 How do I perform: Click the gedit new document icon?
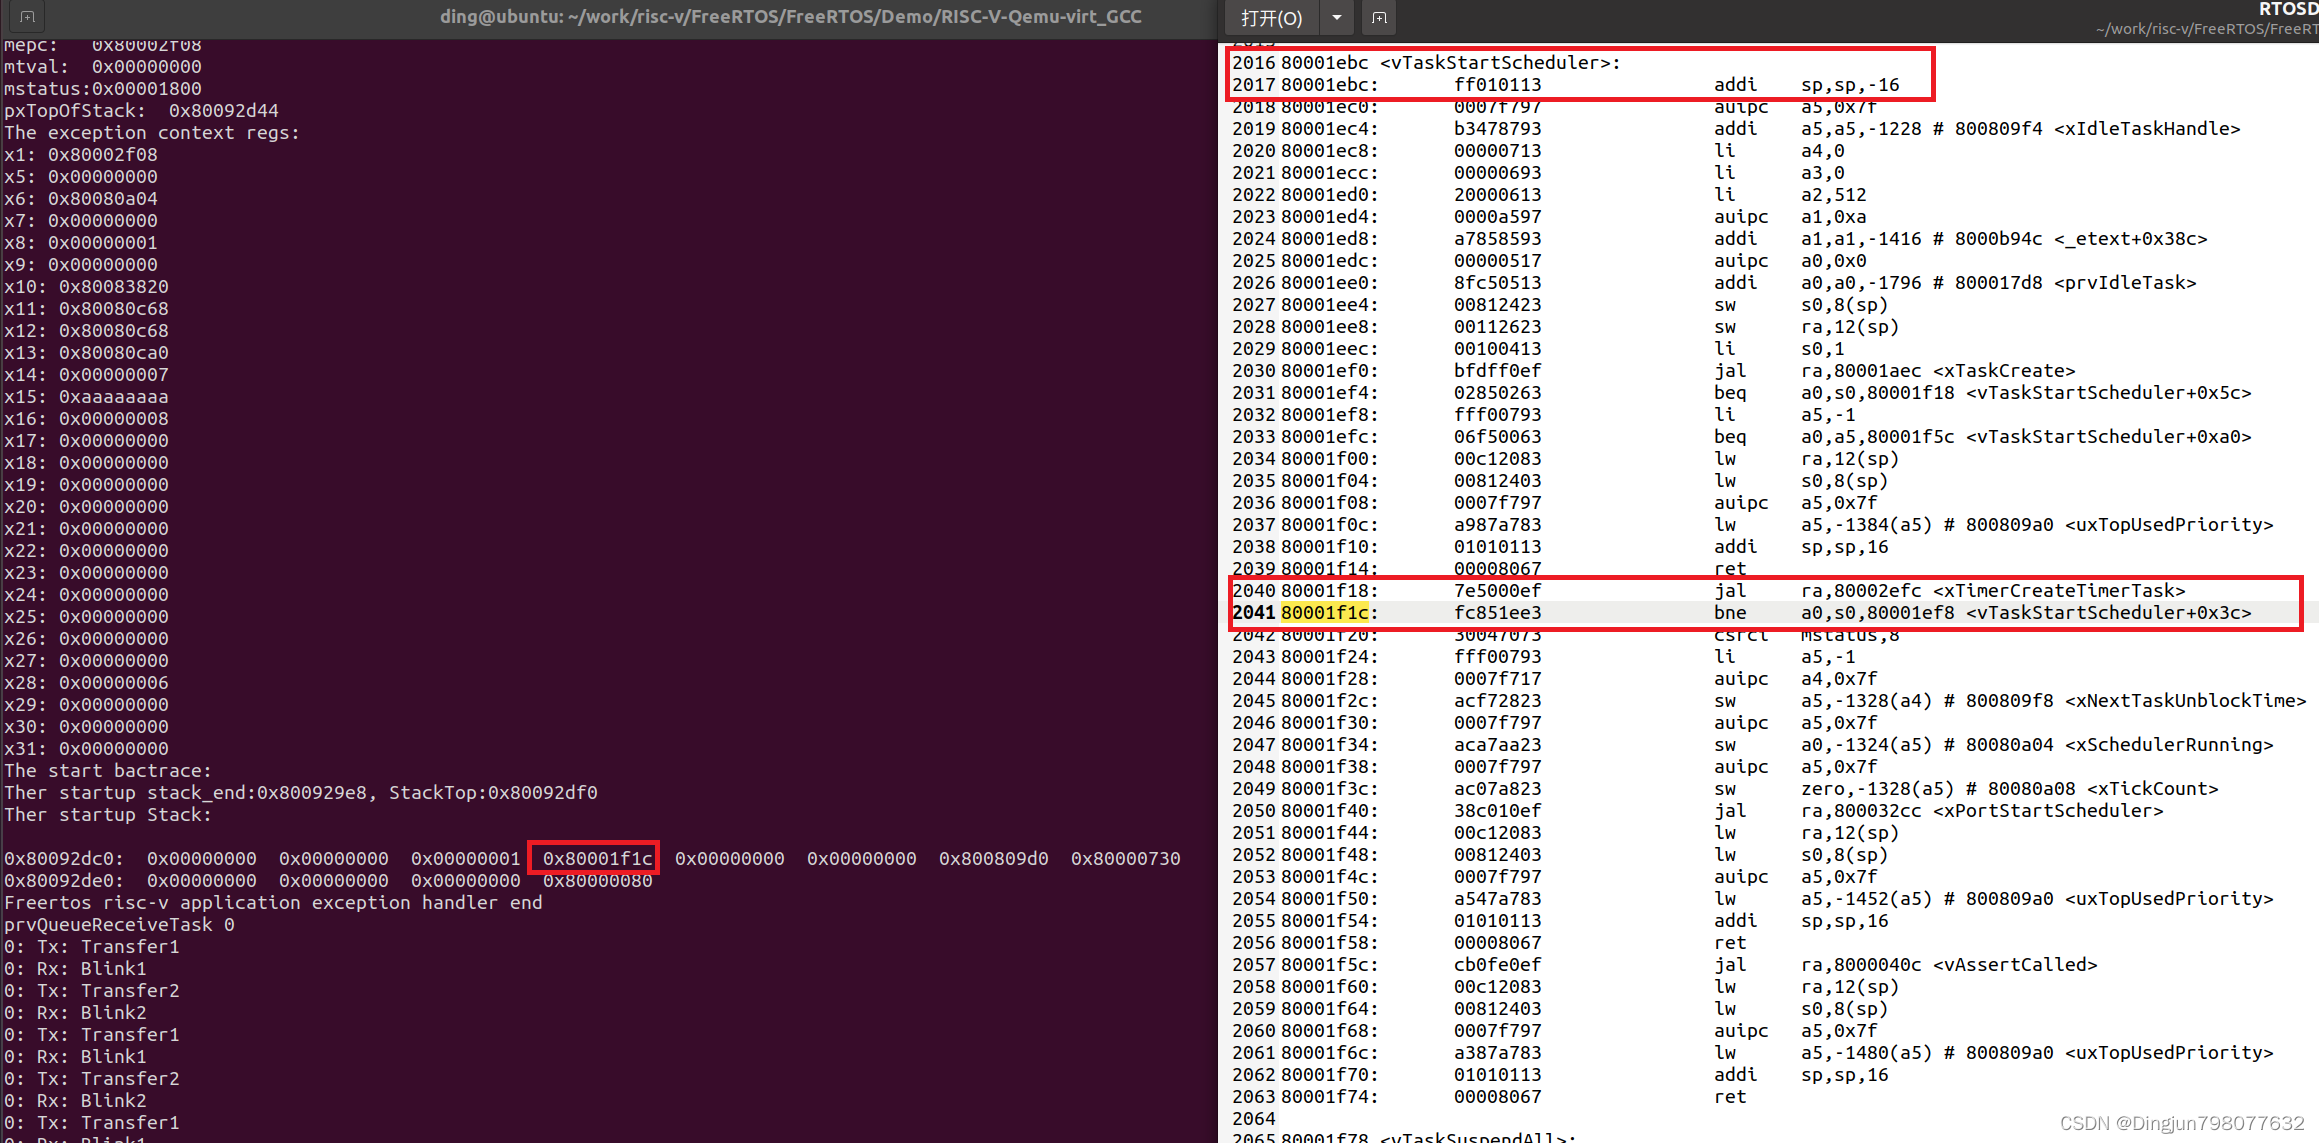pyautogui.click(x=1379, y=17)
